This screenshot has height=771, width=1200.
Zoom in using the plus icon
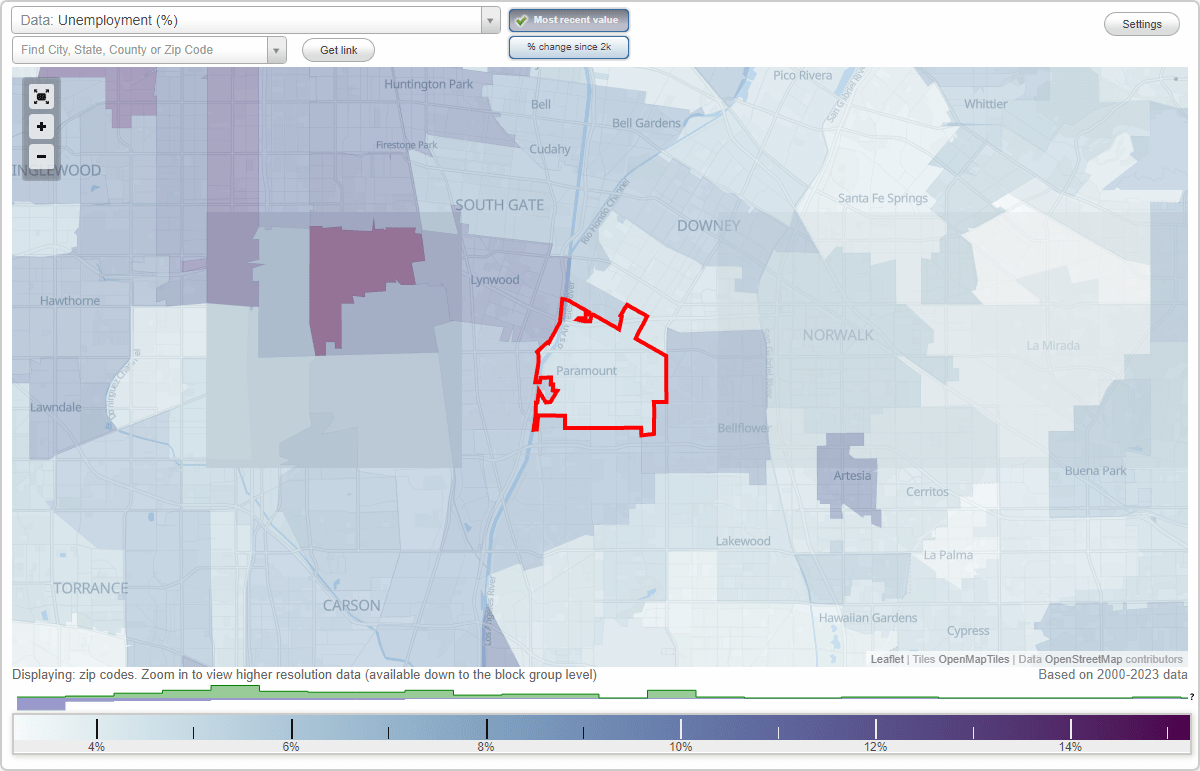click(41, 127)
